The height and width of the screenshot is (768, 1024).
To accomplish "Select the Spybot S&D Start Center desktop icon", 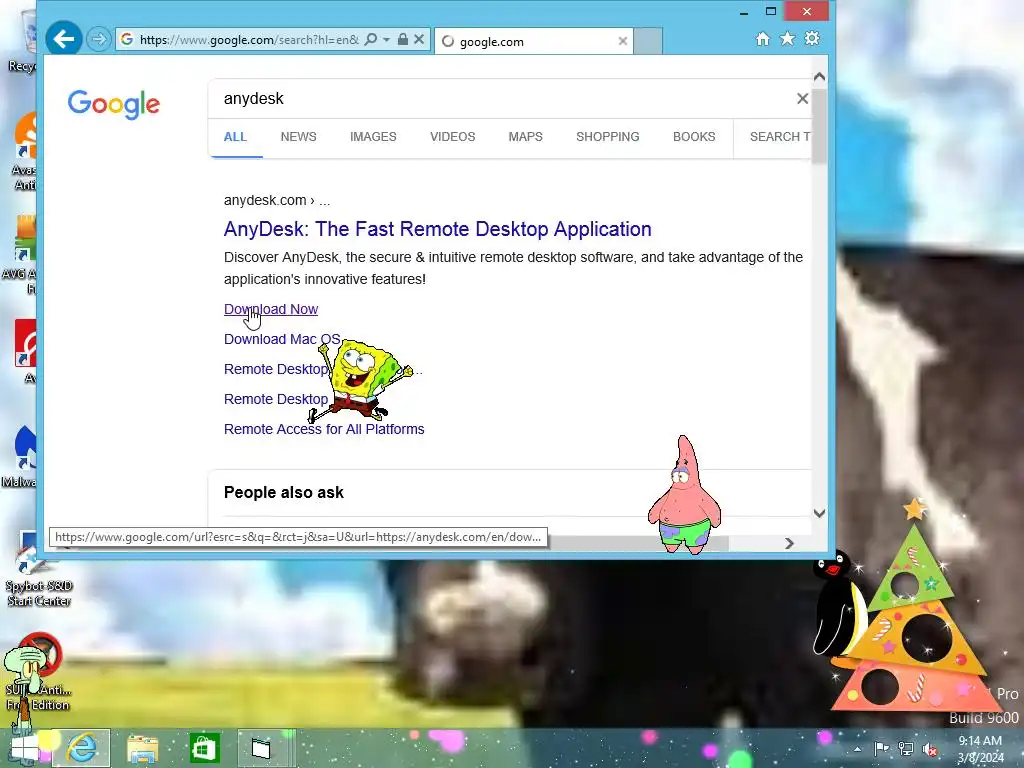I will coord(39,568).
